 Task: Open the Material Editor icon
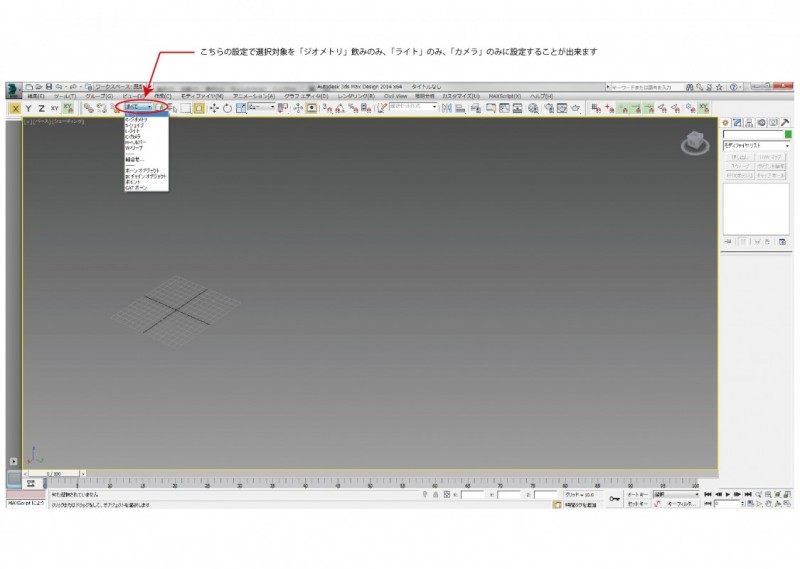point(533,107)
